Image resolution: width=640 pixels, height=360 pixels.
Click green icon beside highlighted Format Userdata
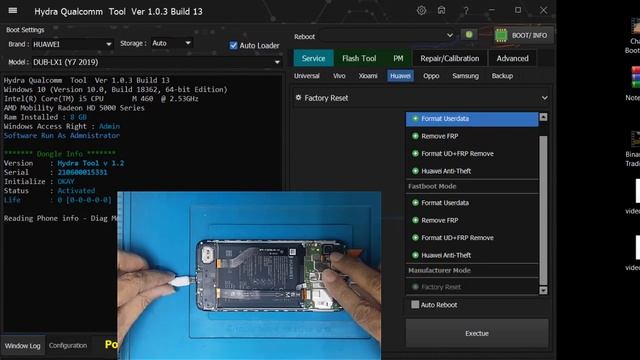[x=415, y=119]
